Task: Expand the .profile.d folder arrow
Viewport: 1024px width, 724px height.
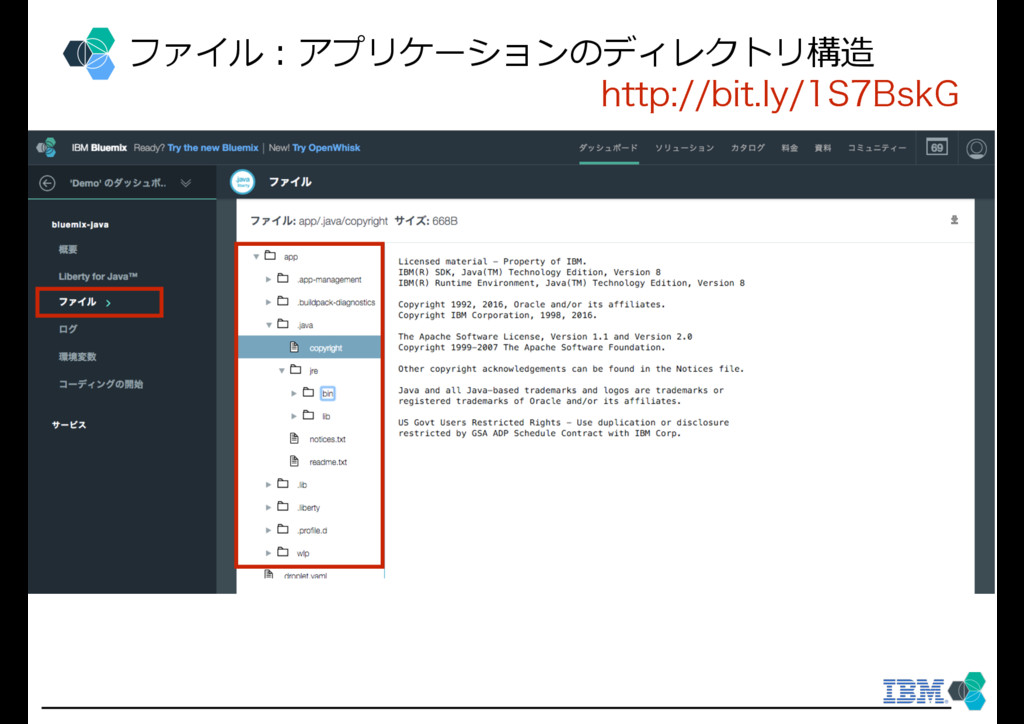Action: (268, 530)
